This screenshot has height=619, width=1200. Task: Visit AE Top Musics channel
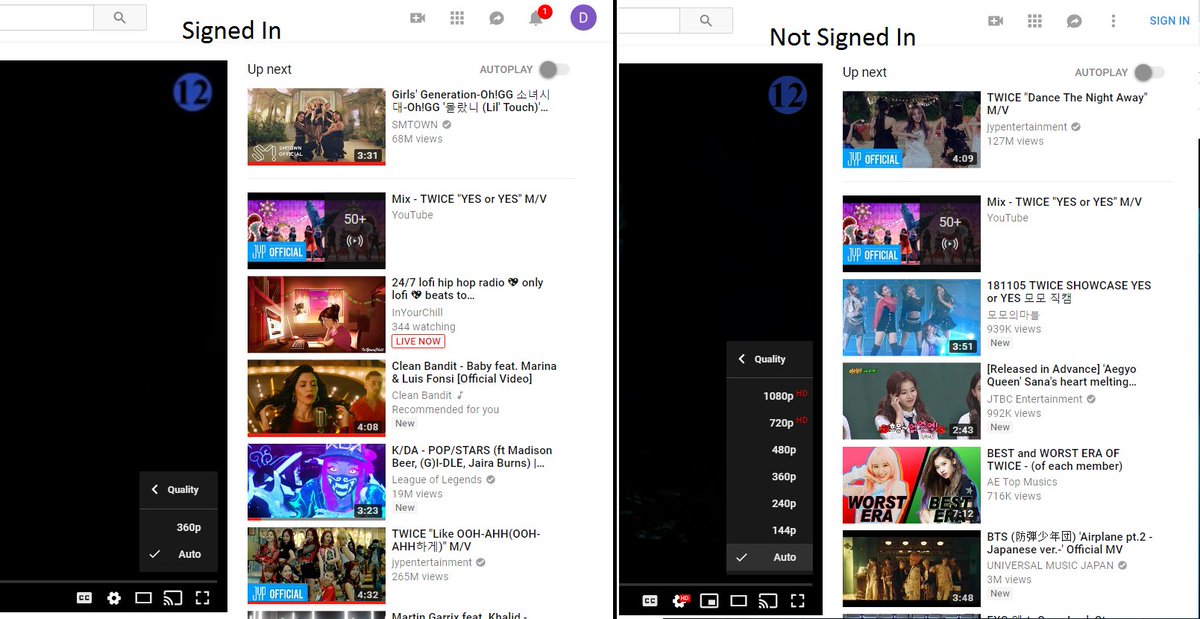click(x=1021, y=482)
